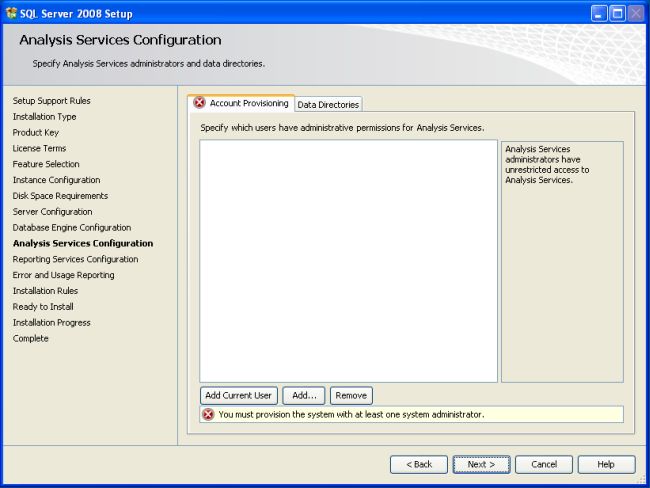Minimize the SQL Server 2008 Setup window
This screenshot has width=650, height=488.
[x=599, y=14]
